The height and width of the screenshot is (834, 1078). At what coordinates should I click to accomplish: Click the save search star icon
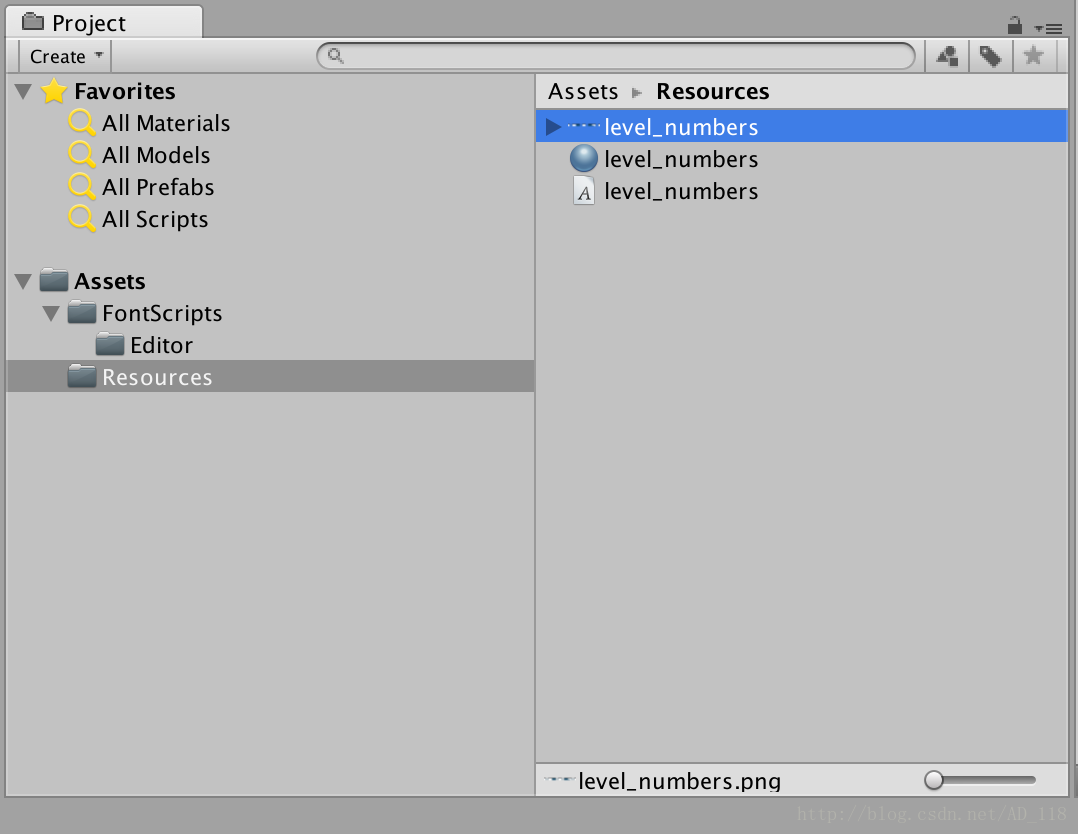(1033, 56)
